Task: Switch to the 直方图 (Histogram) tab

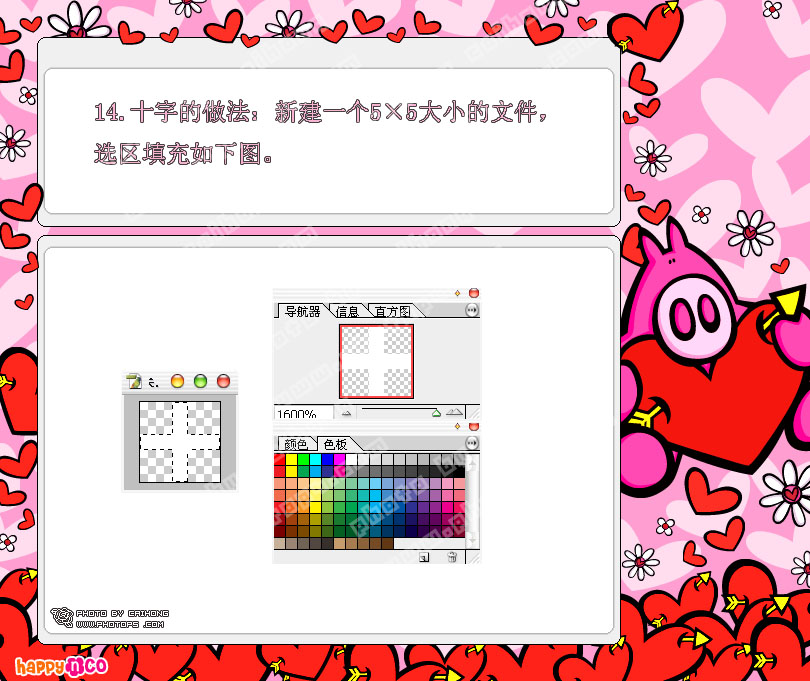Action: click(392, 311)
